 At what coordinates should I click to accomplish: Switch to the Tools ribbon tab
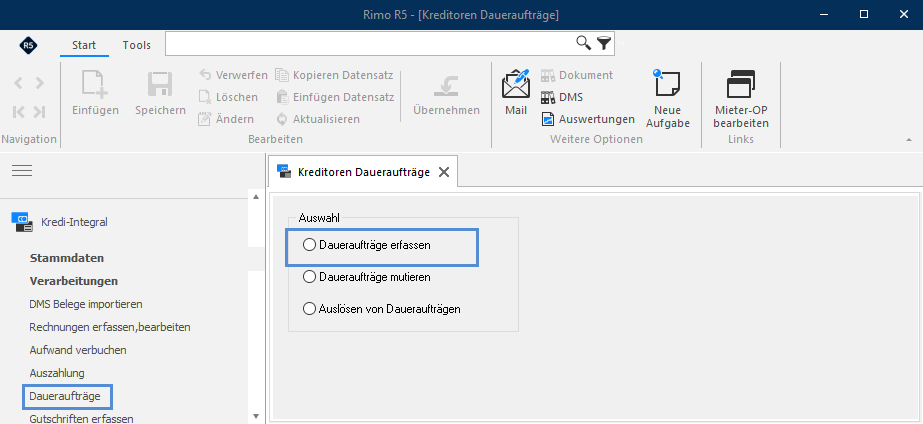[137, 45]
